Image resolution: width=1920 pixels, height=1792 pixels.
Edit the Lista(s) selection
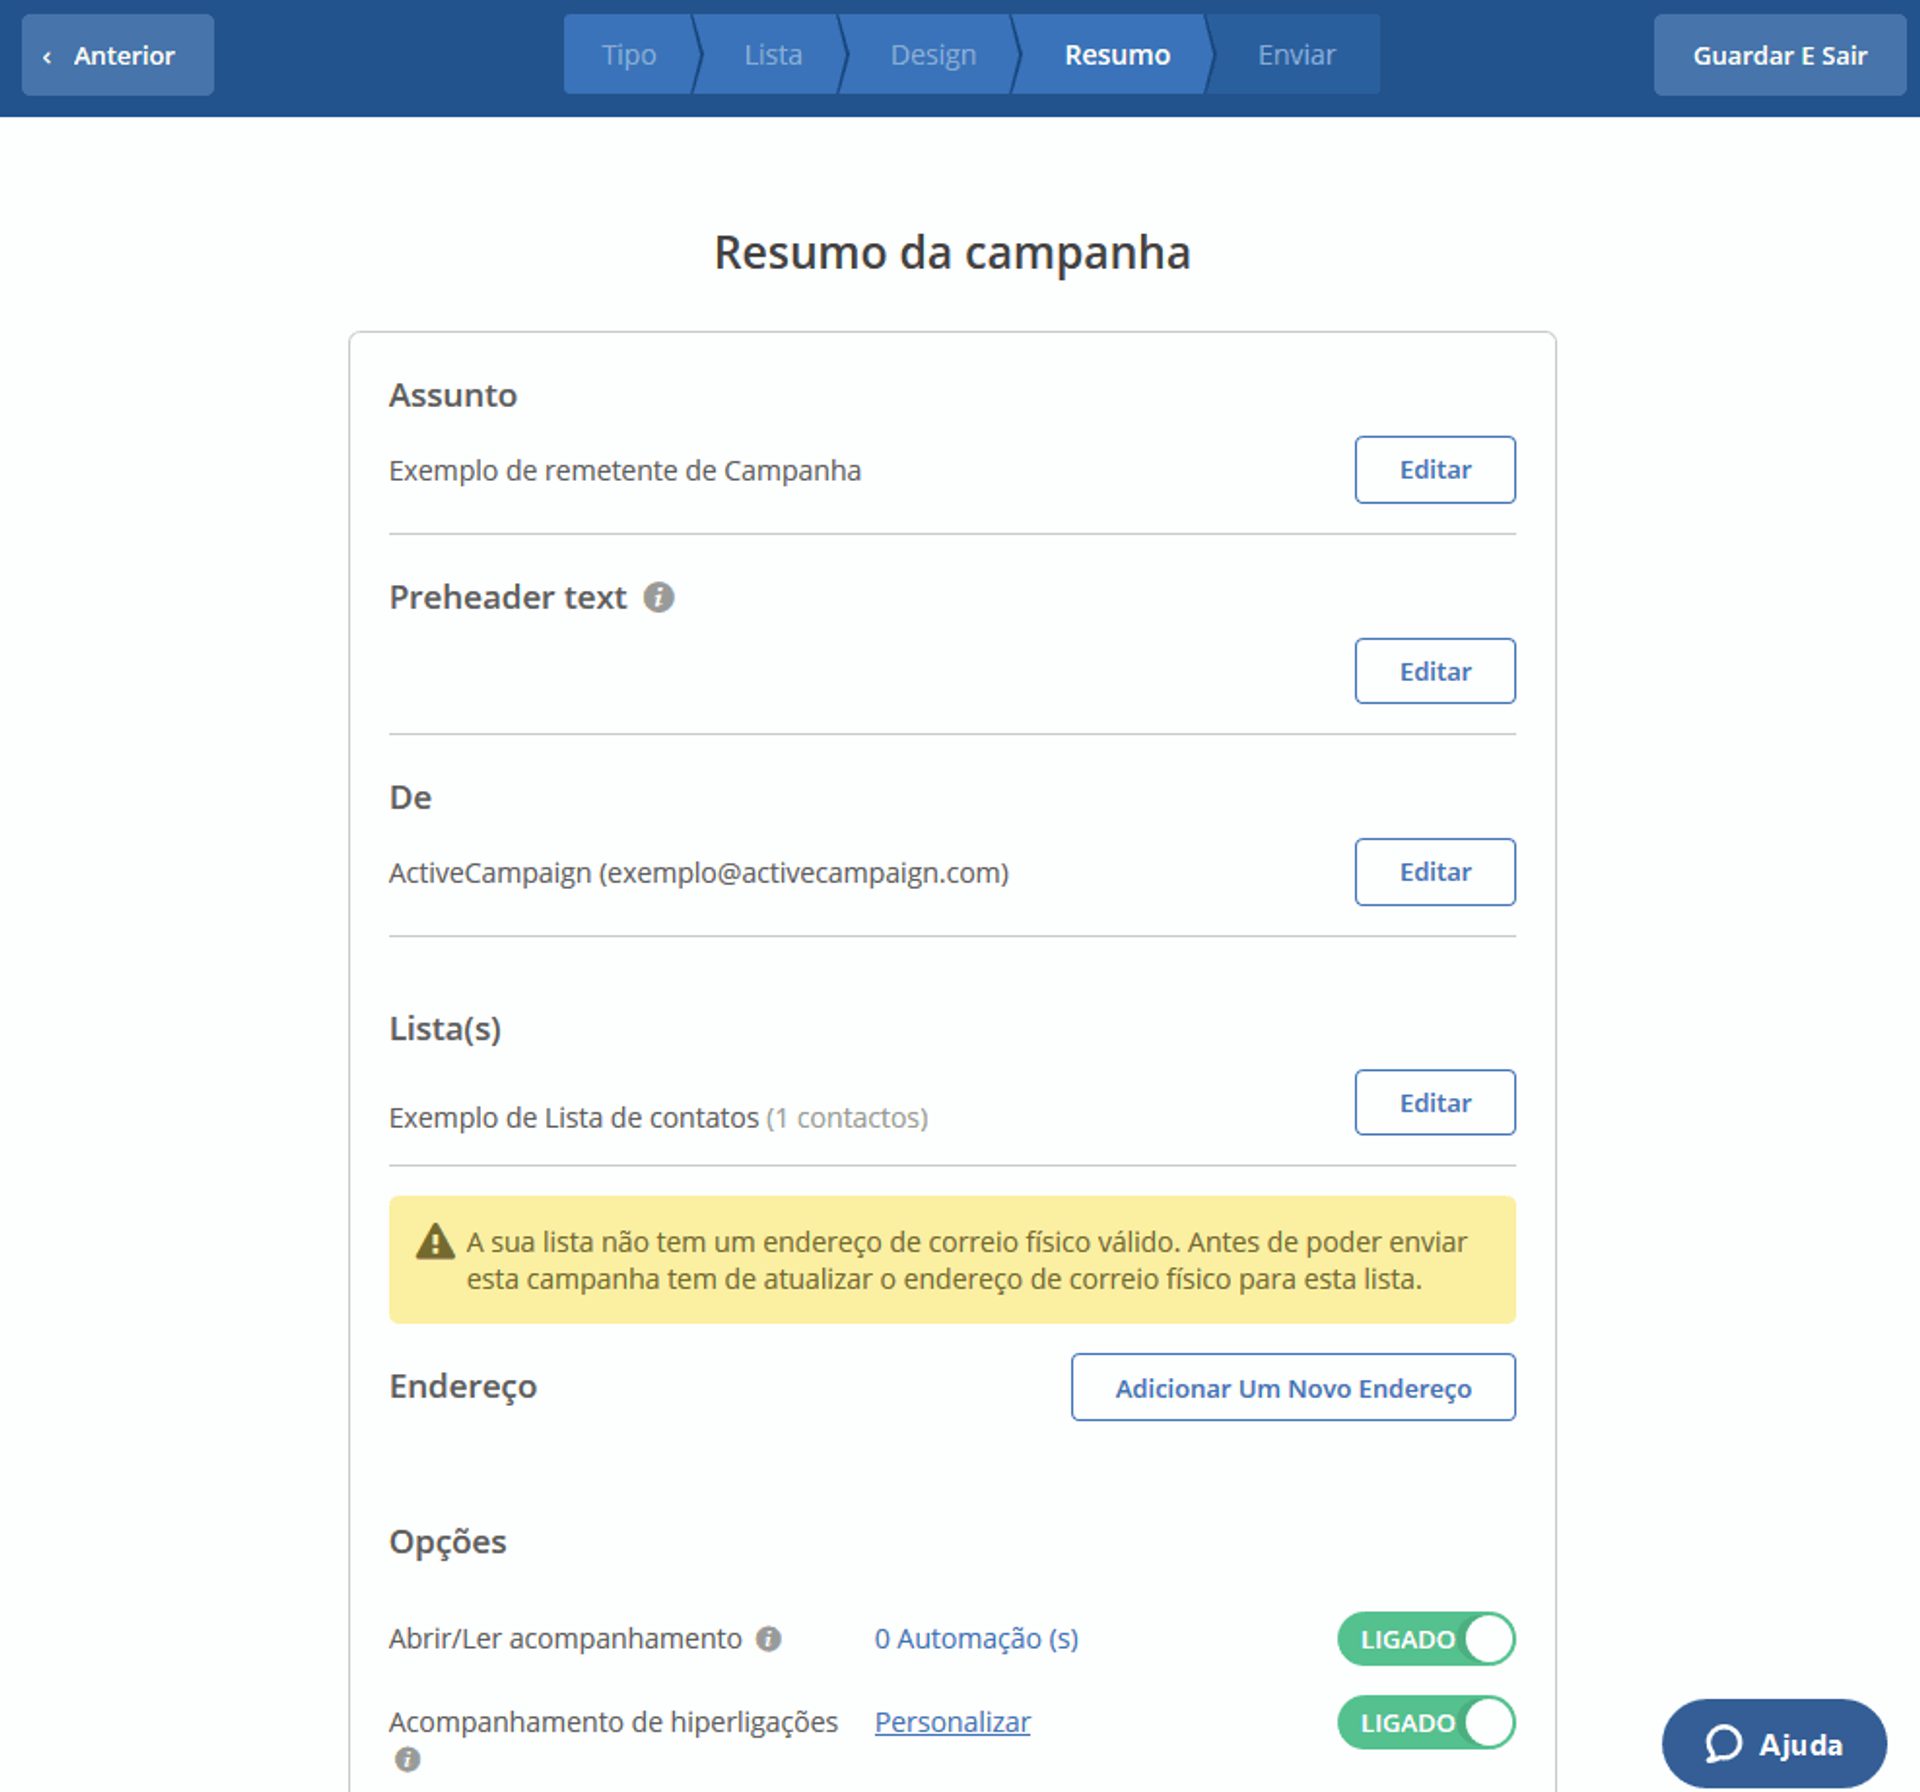coord(1434,1103)
